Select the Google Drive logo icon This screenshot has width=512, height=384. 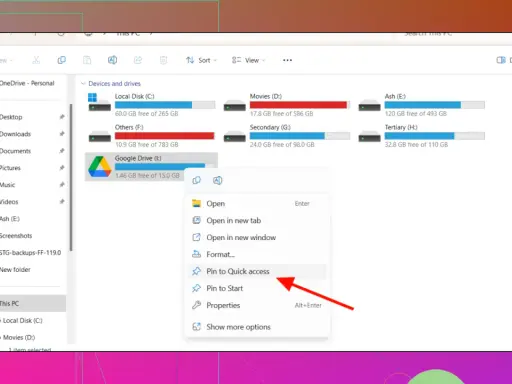pyautogui.click(x=100, y=166)
